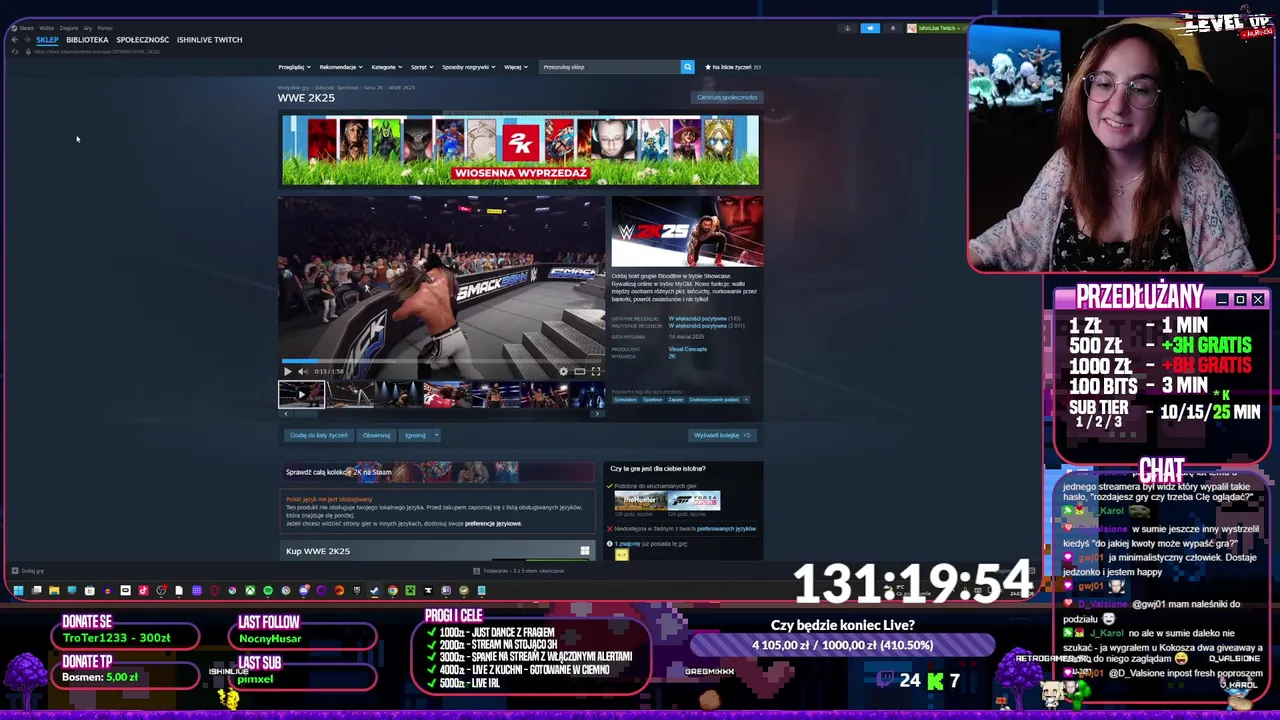Open the Widok menu
1280x720 pixels.
pos(47,28)
